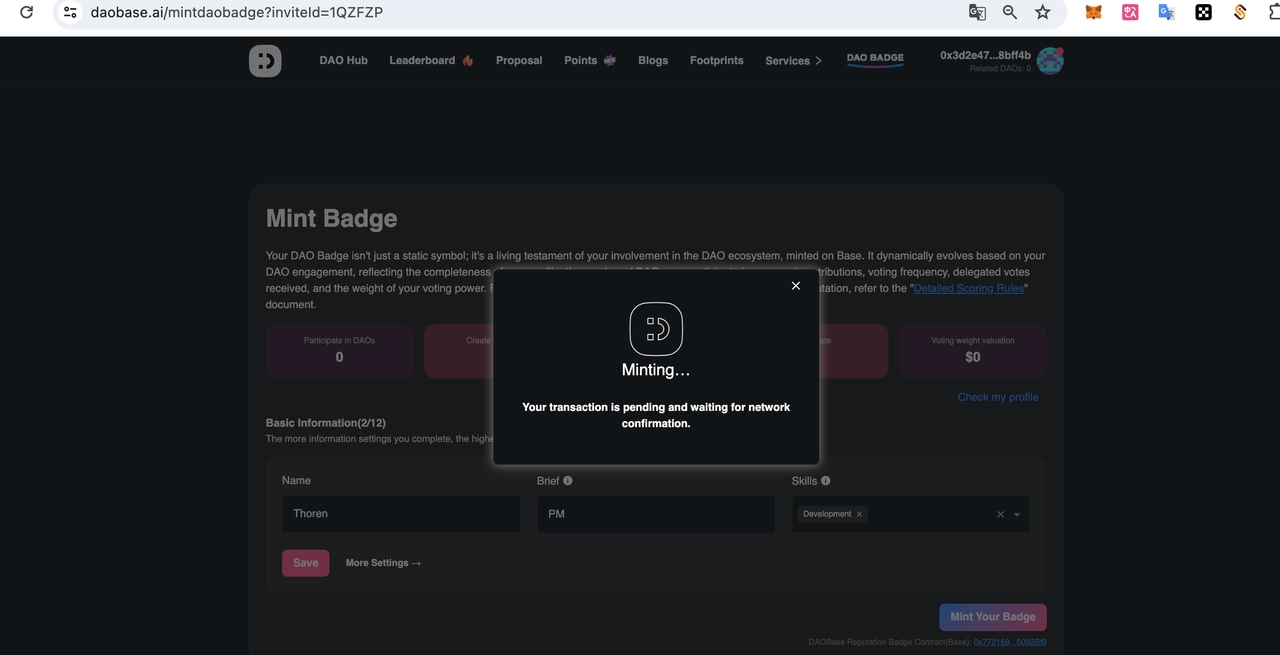Remove the Development skill tag
Screen dimensions: 1280x655
[859, 514]
